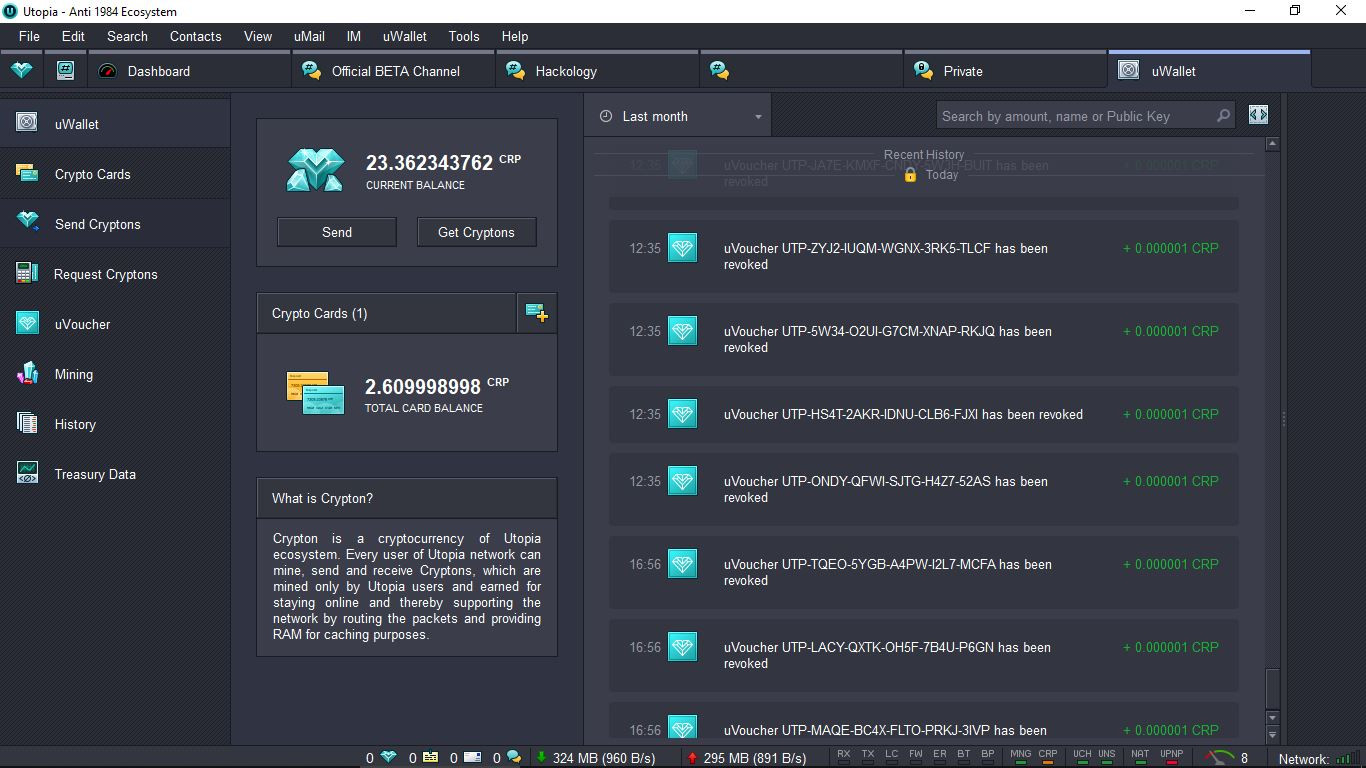
Task: Open the IM menu
Action: (x=353, y=36)
